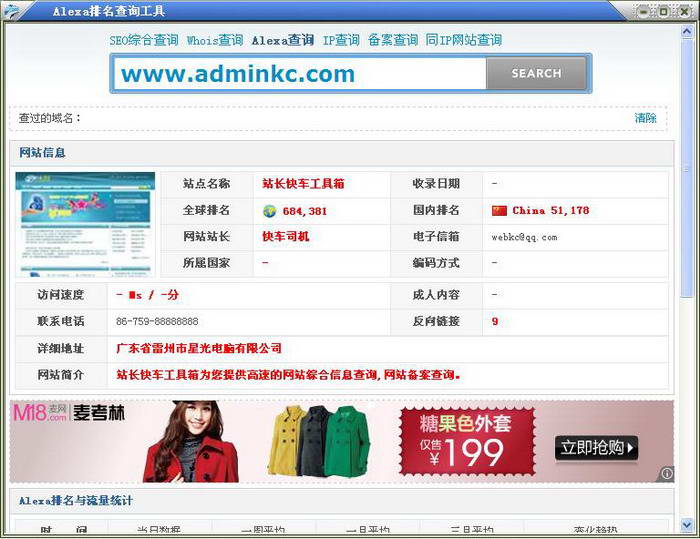Click the domain input field www.adminkc.com
This screenshot has width=700, height=539.
300,73
